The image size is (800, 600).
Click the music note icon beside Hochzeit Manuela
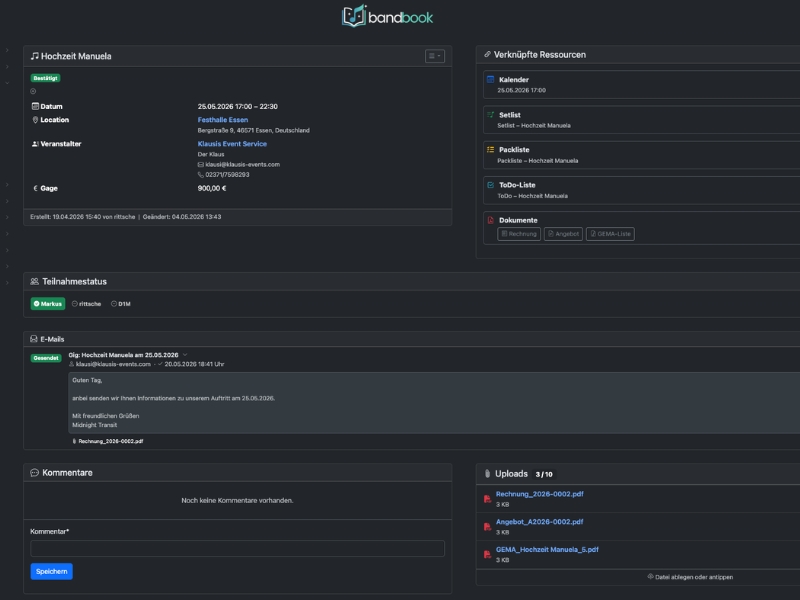click(x=34, y=56)
